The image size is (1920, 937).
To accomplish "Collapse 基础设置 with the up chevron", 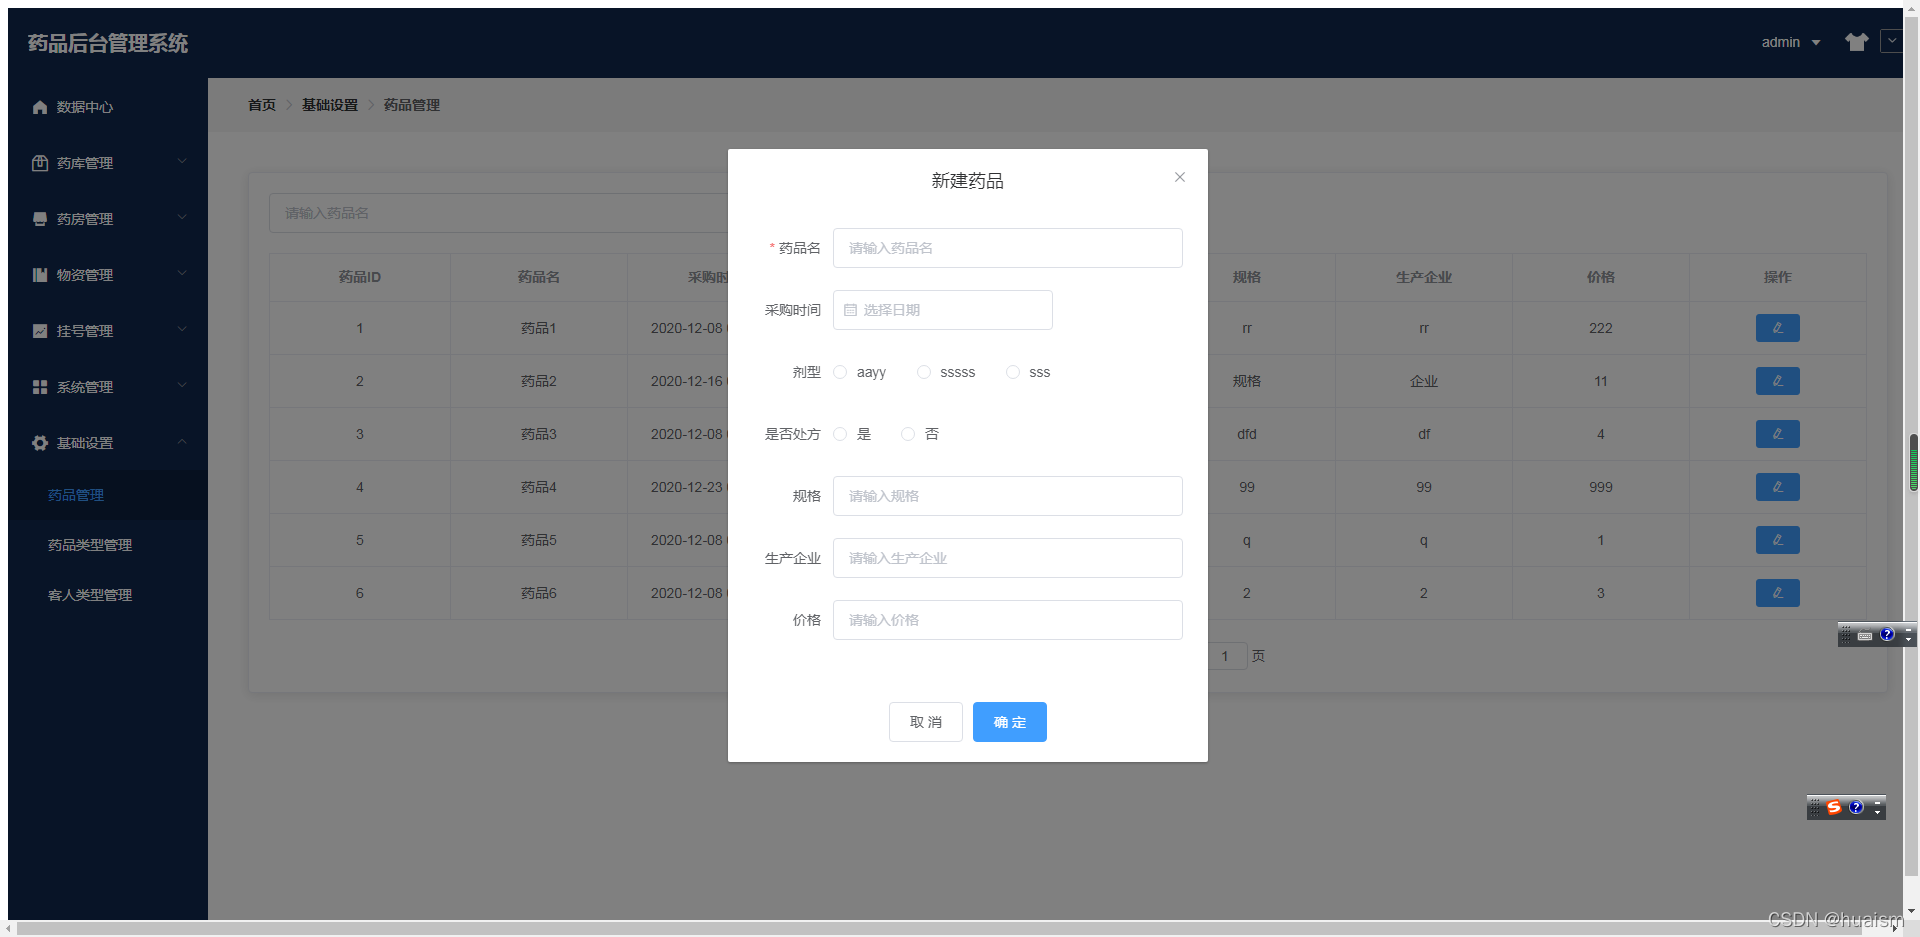I will (182, 441).
